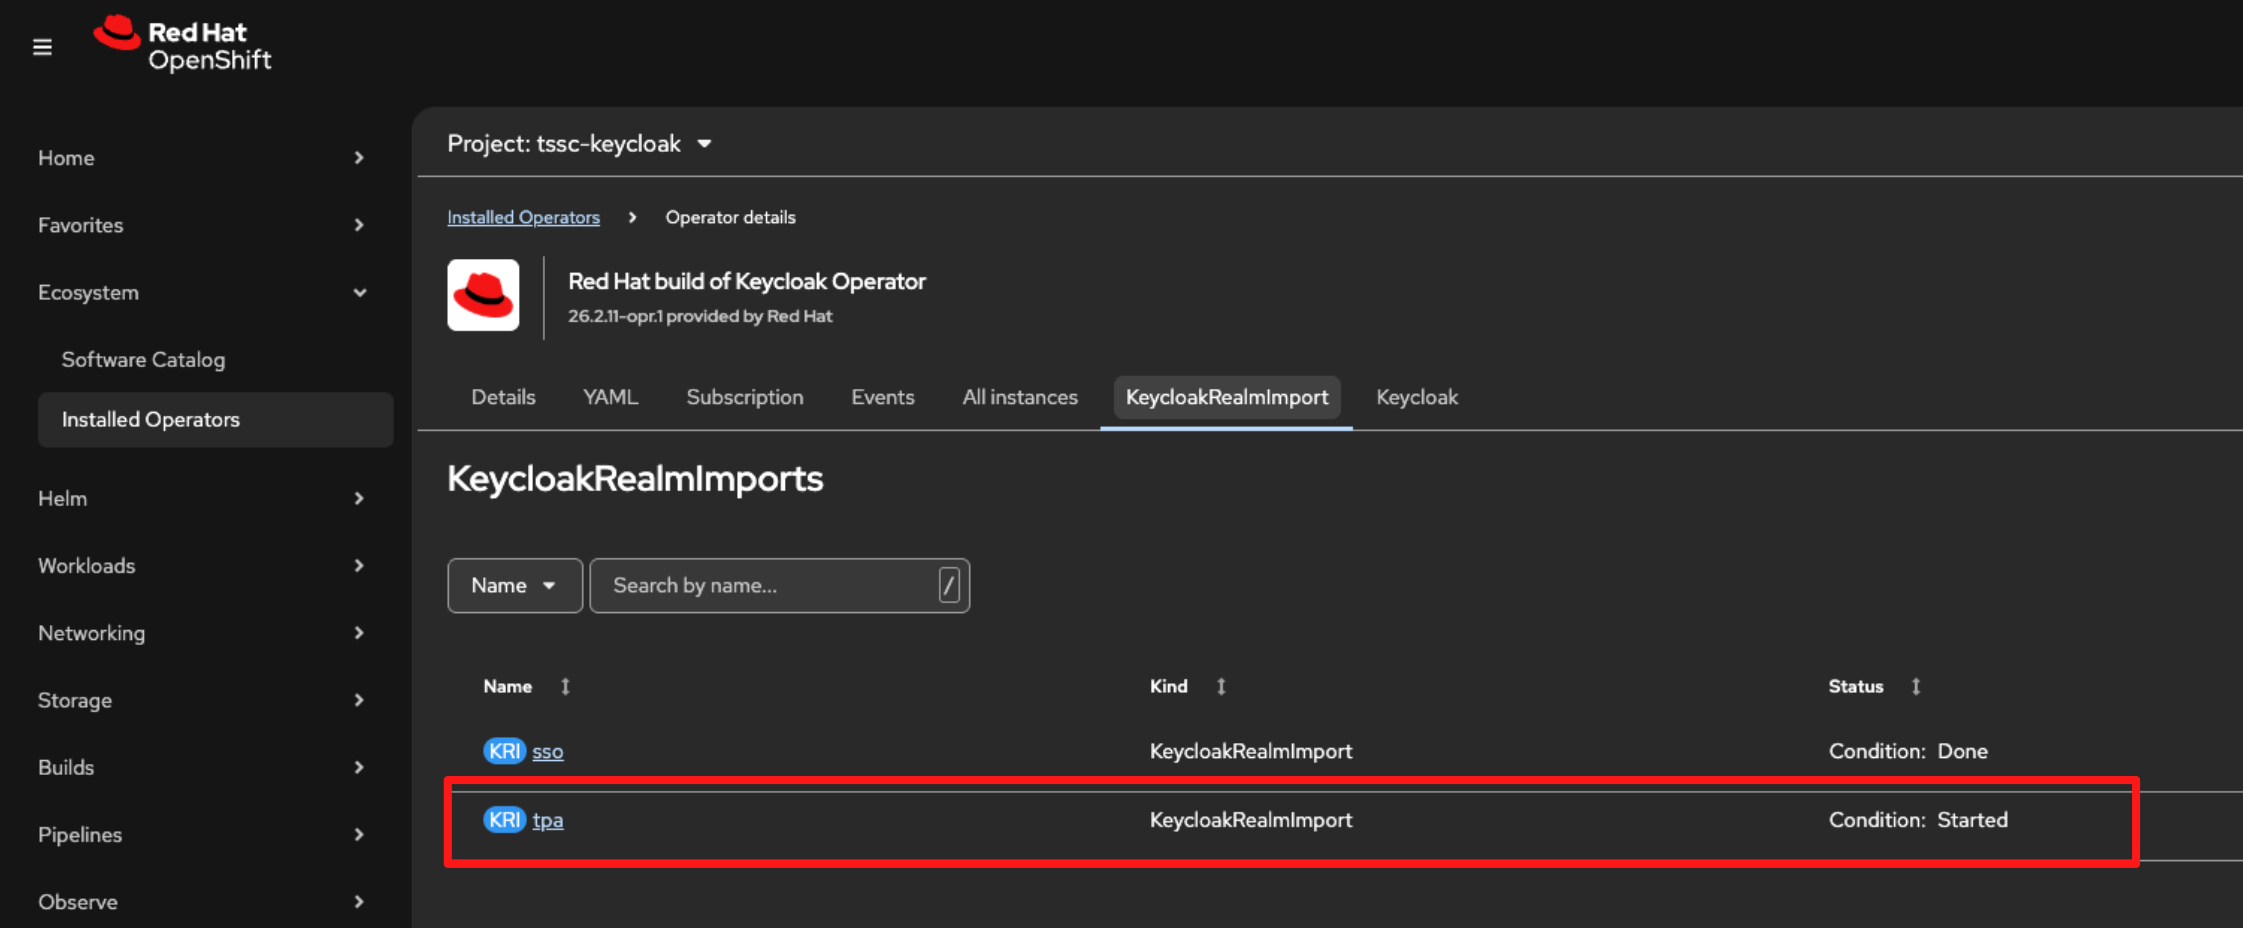This screenshot has height=928, width=2243.
Task: Click the Search by name input field
Action: 770,586
